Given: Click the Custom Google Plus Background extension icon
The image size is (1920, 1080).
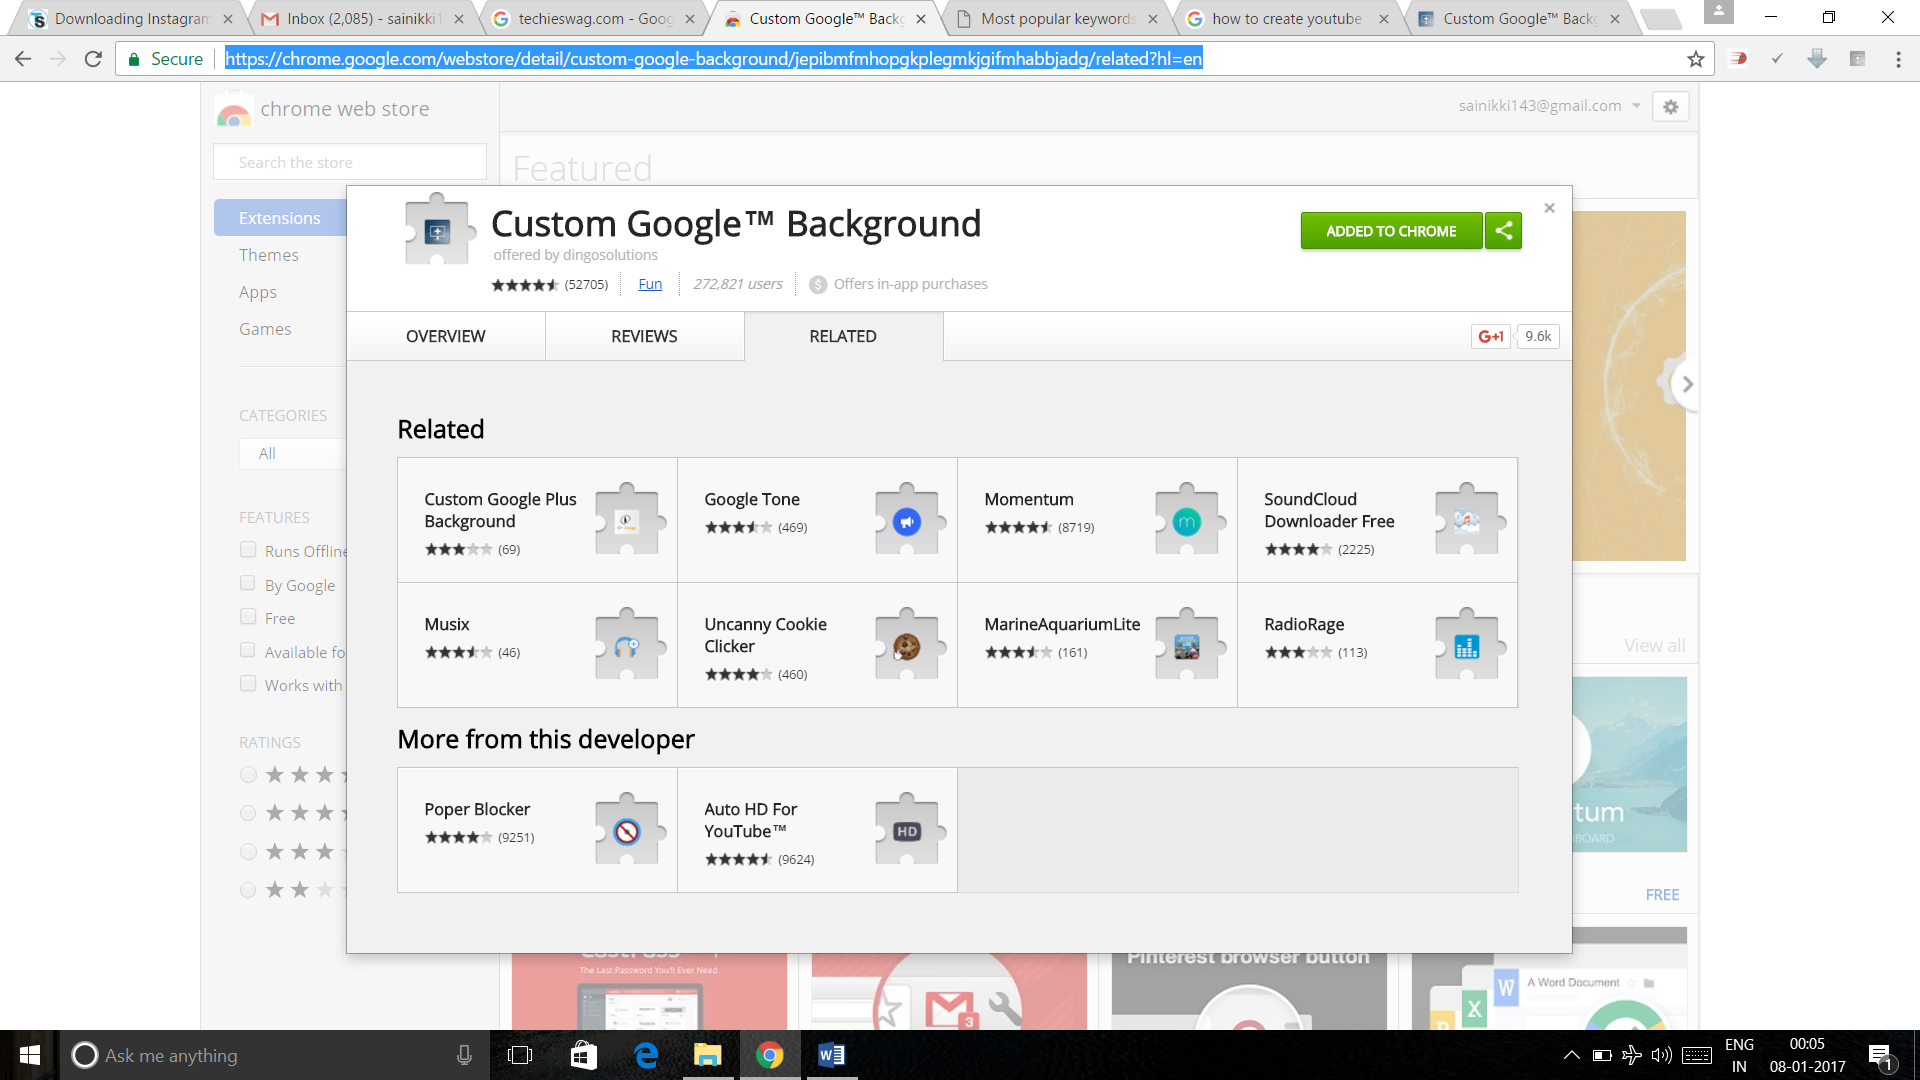Looking at the screenshot, I should point(627,520).
